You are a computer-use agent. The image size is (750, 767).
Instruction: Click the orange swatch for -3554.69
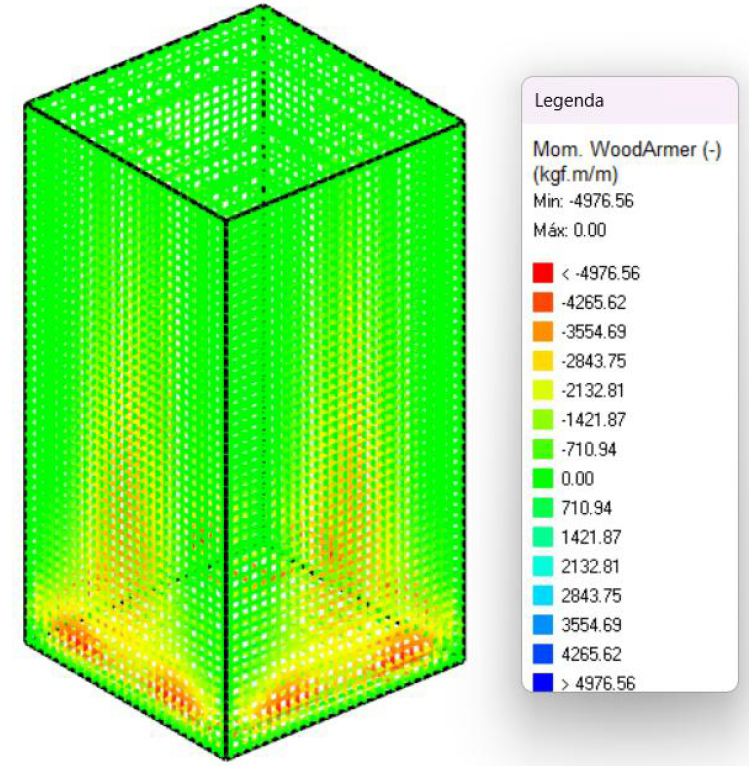pos(543,332)
